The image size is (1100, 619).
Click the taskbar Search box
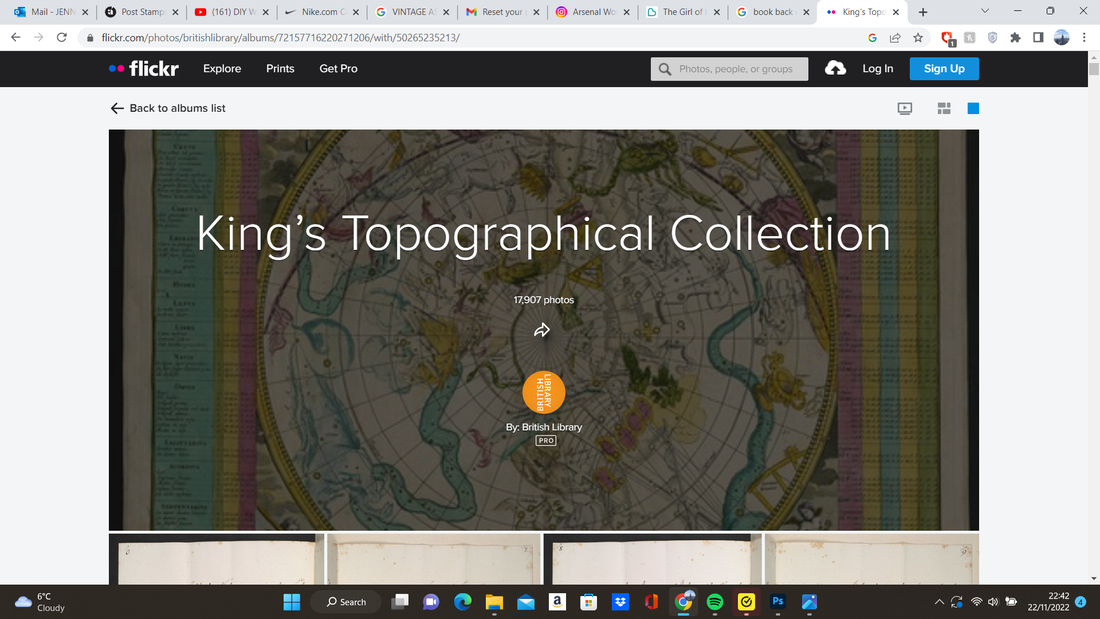coord(347,601)
